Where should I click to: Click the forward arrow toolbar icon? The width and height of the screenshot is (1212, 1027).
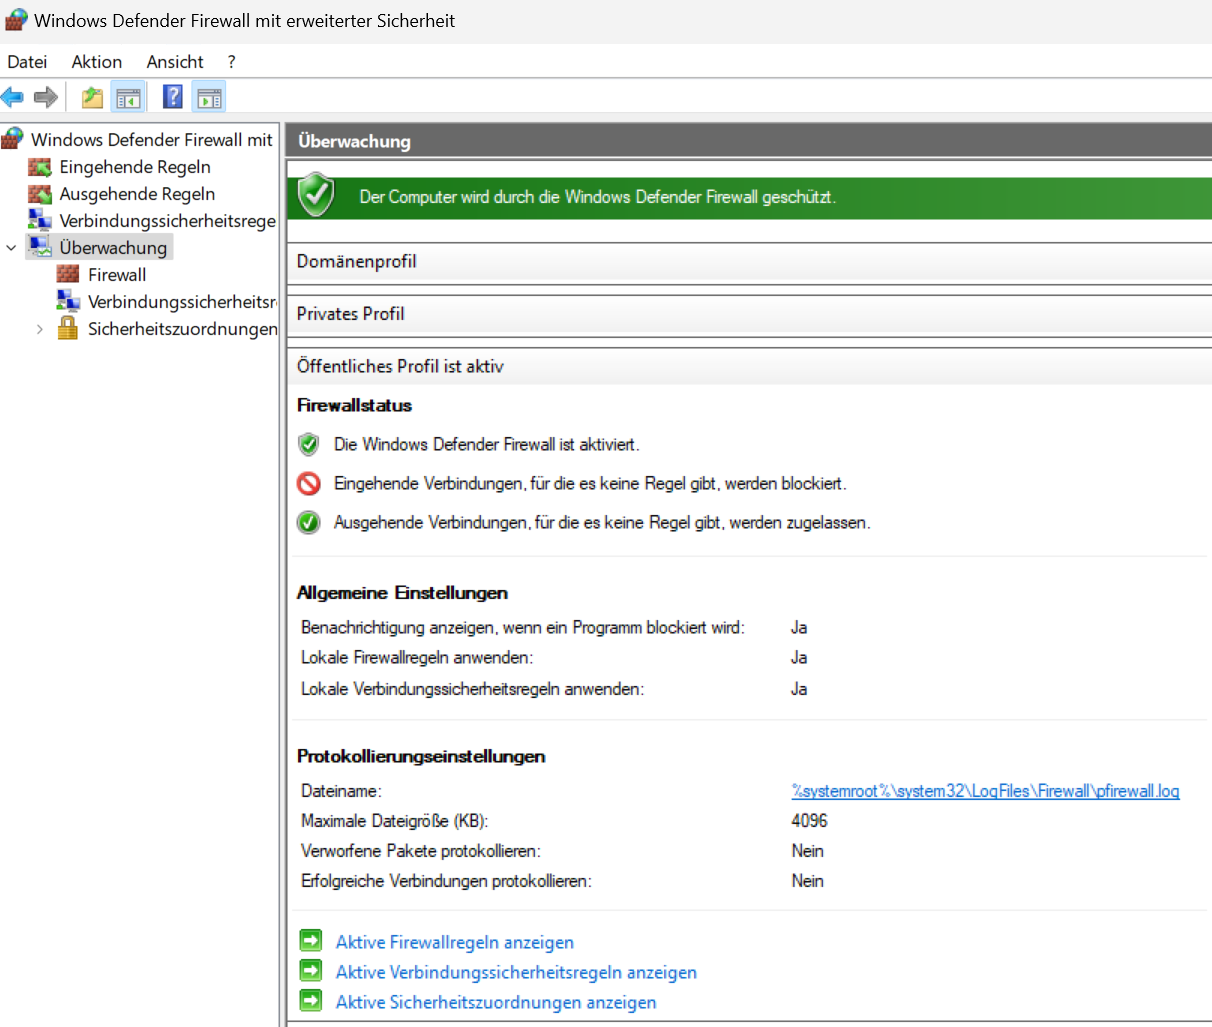[x=45, y=97]
